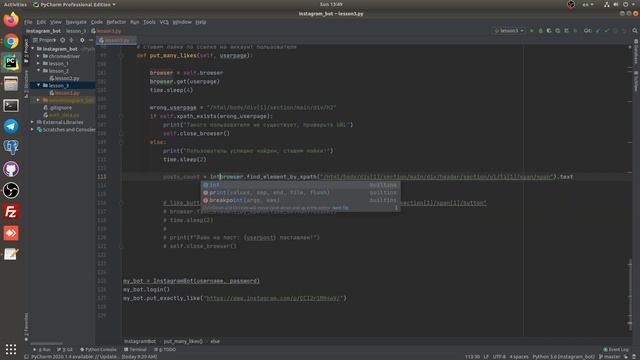Screen dimensions: 640x360
Task: Open the Event Log in status bar
Action: pyautogui.click(x=616, y=349)
